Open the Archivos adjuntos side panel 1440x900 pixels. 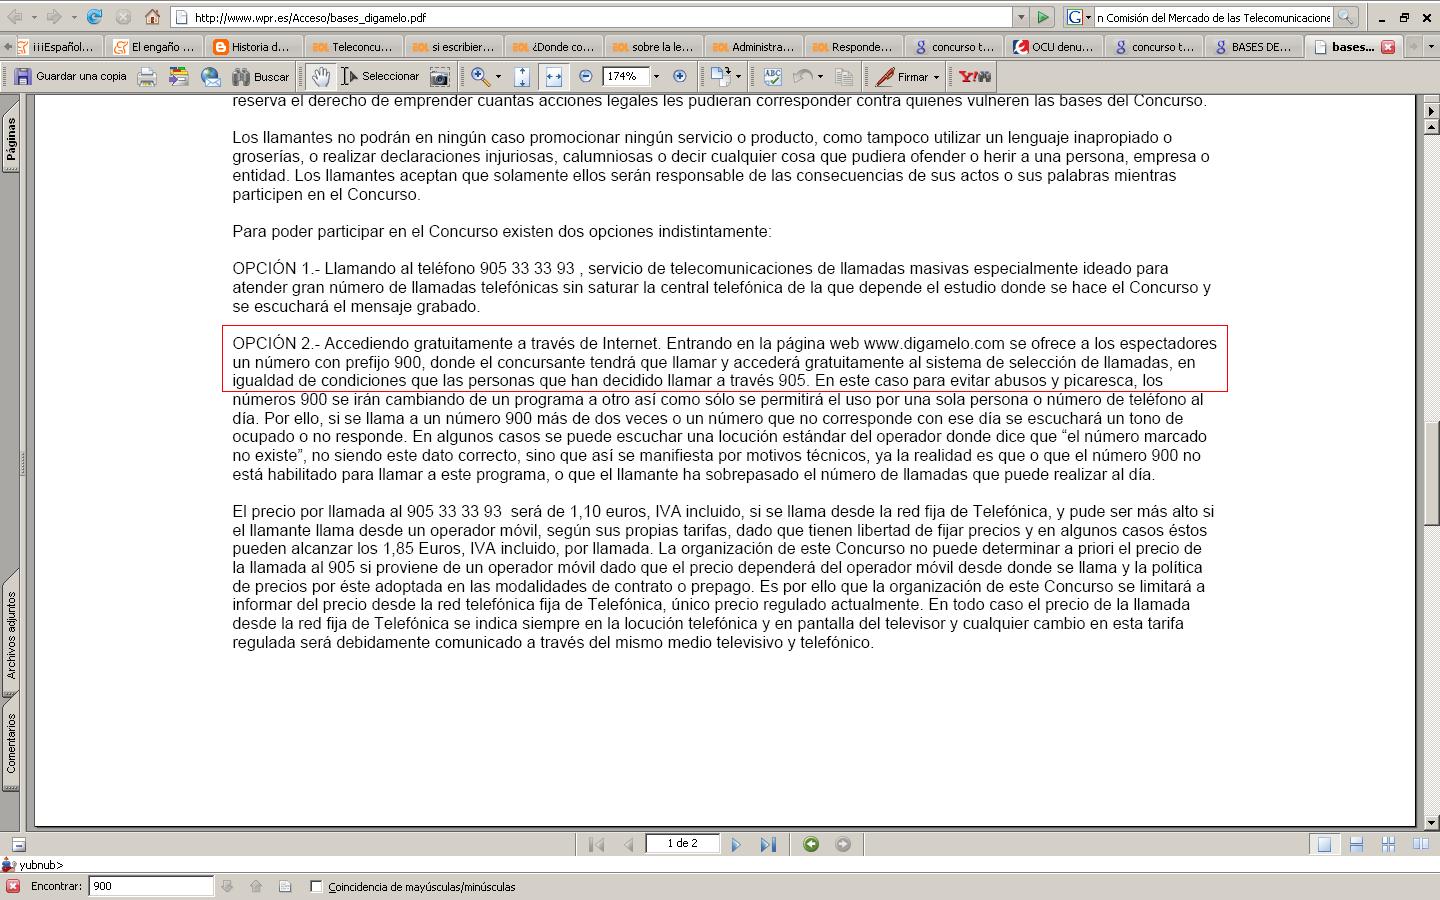[x=11, y=635]
